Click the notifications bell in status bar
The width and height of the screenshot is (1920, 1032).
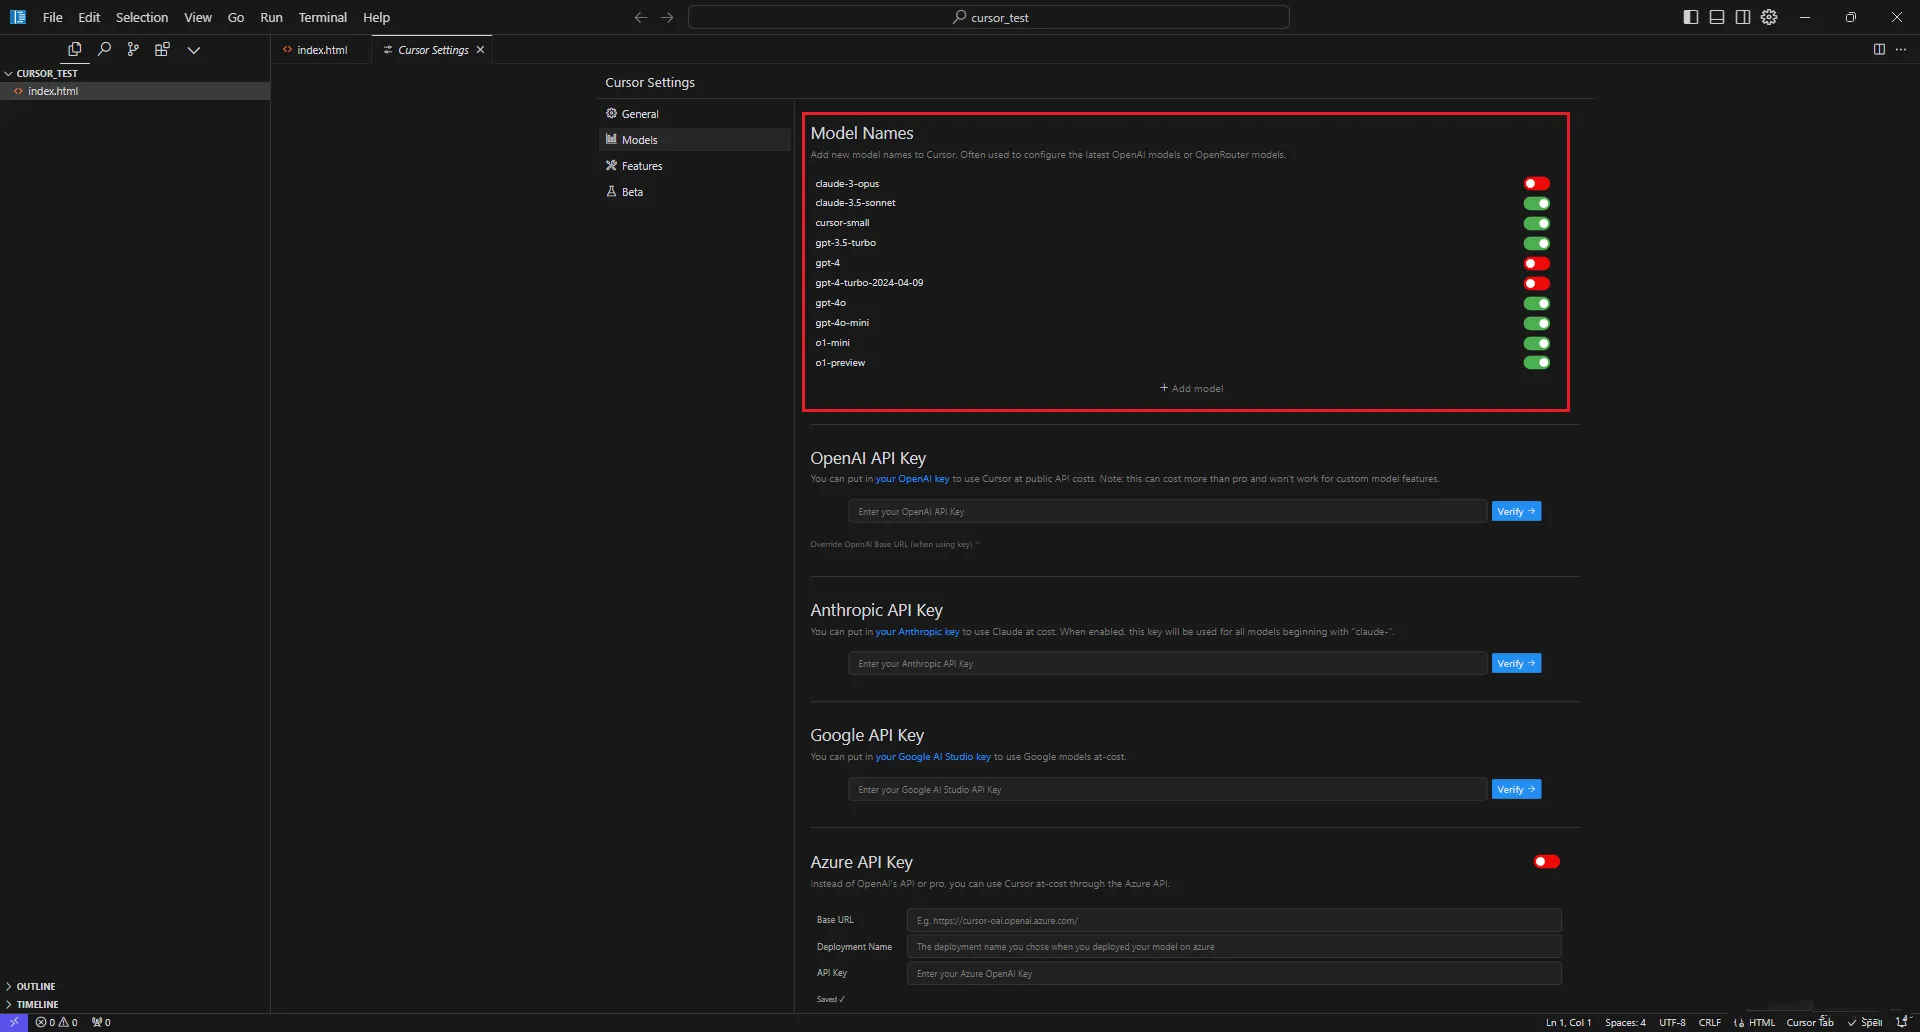(1901, 1022)
